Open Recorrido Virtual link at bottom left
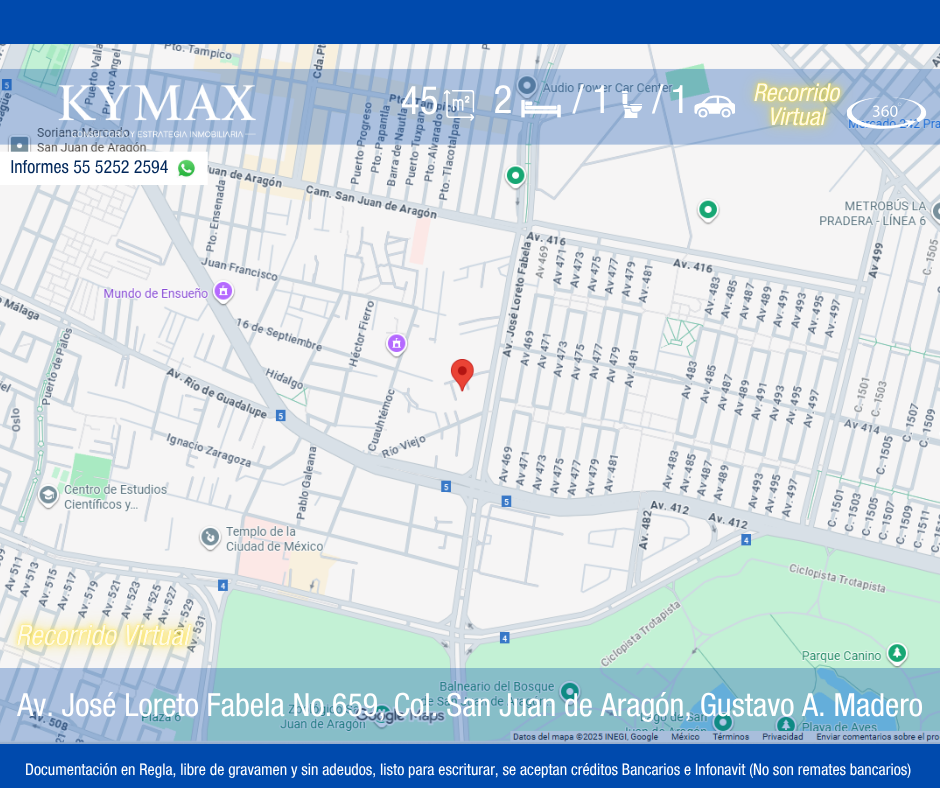 coord(103,635)
